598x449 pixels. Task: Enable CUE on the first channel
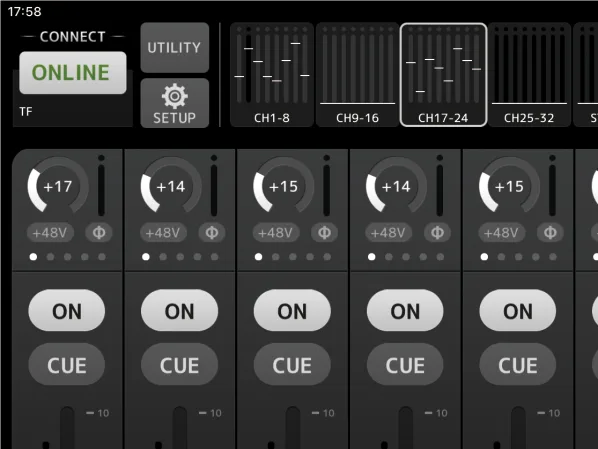[67, 365]
